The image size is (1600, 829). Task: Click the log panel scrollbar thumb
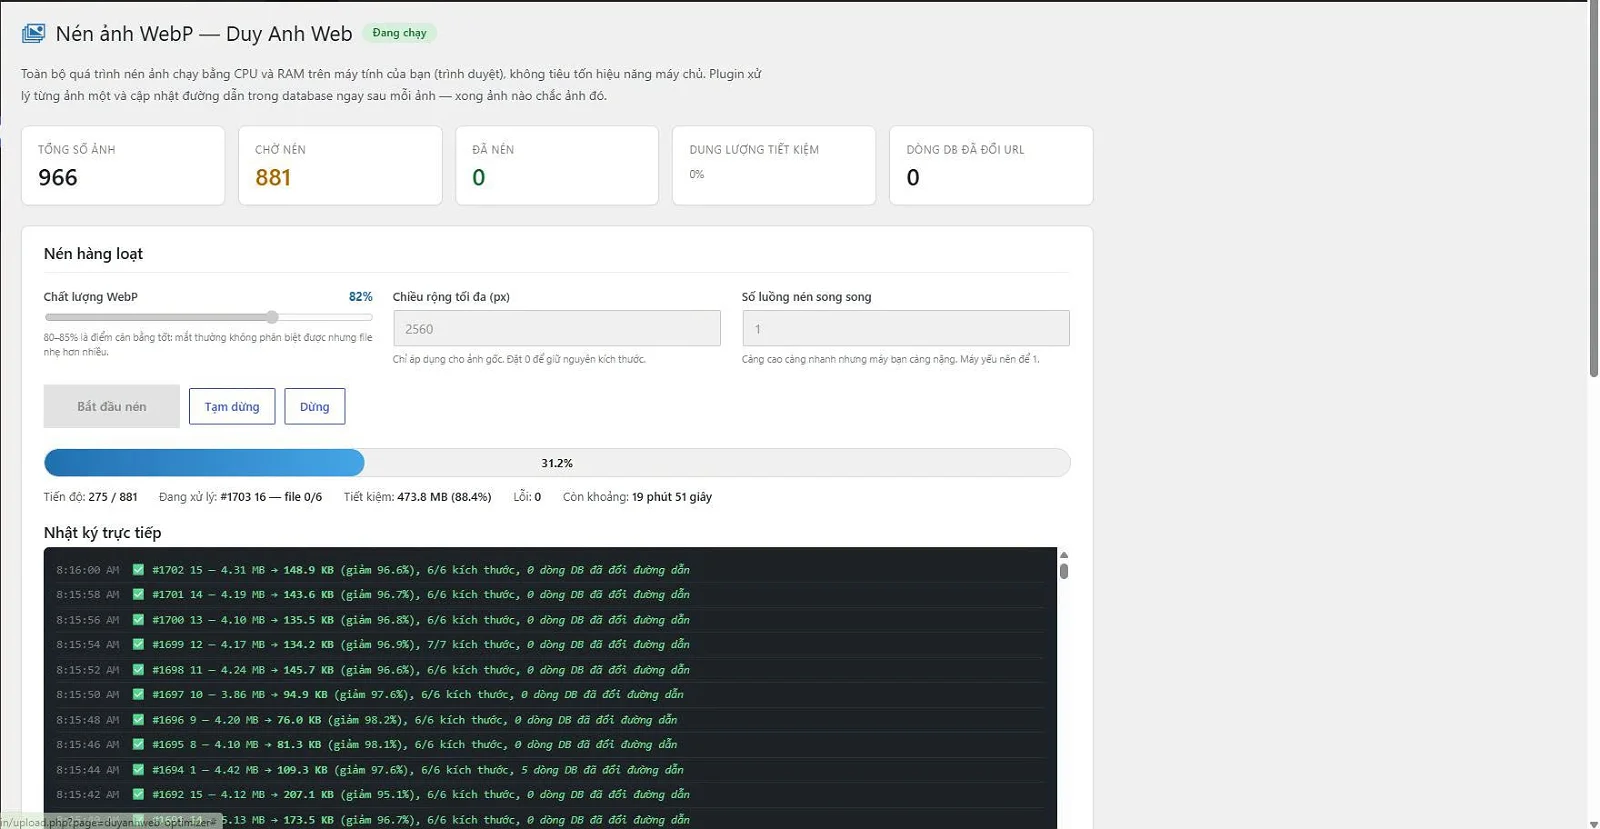click(1064, 571)
